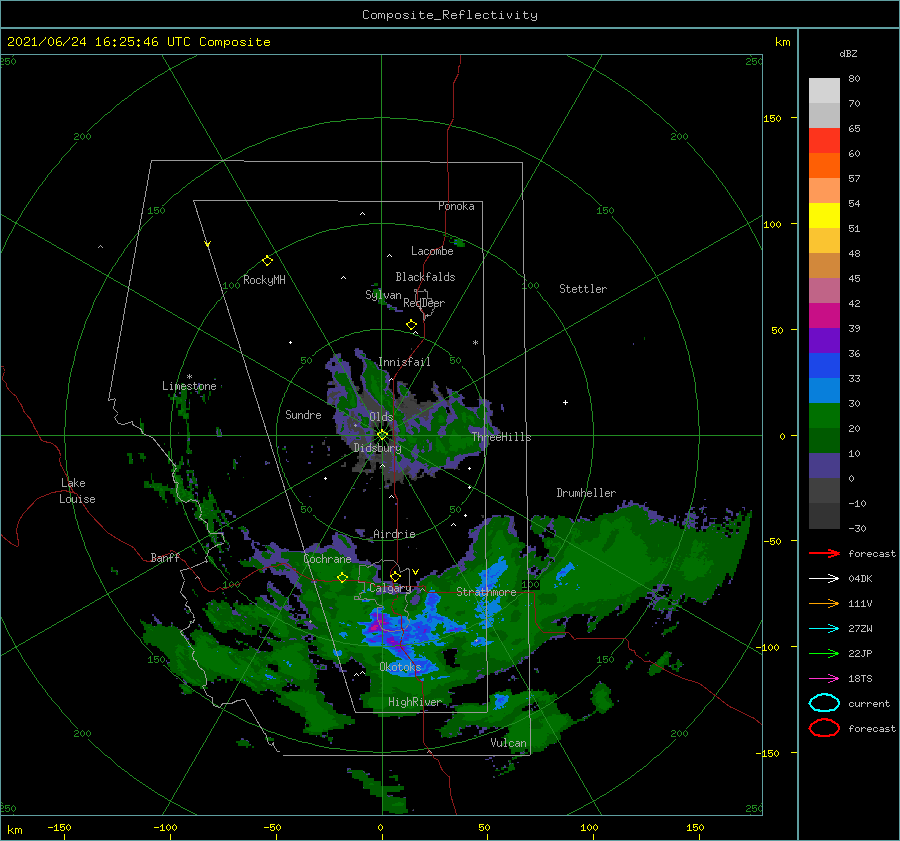
Task: Click the Ponoka city label
Action: pyautogui.click(x=456, y=206)
